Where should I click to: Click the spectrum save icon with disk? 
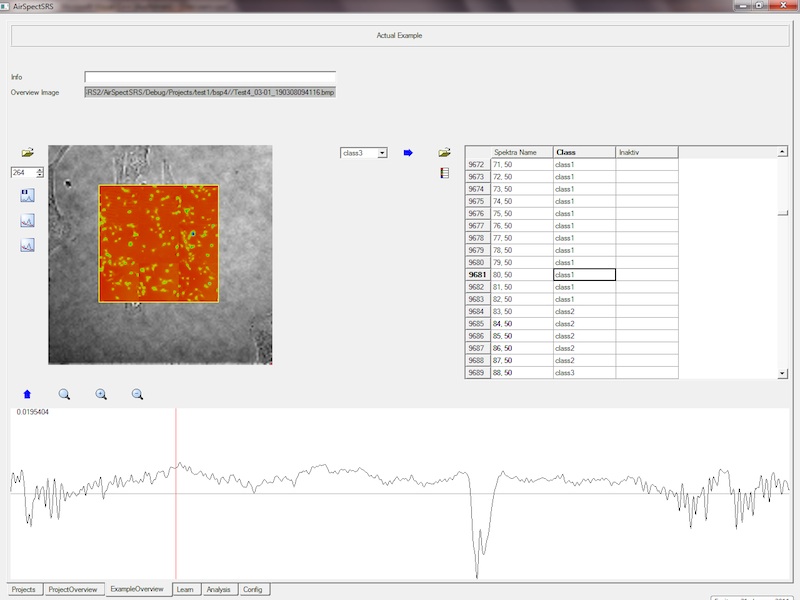[x=27, y=194]
